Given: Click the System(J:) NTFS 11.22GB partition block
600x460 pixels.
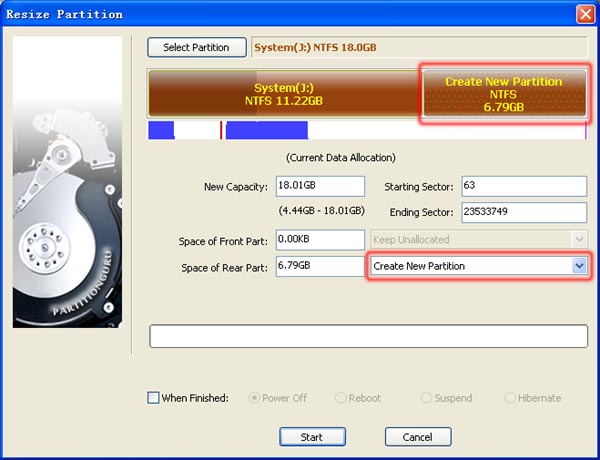Looking at the screenshot, I should pyautogui.click(x=284, y=93).
